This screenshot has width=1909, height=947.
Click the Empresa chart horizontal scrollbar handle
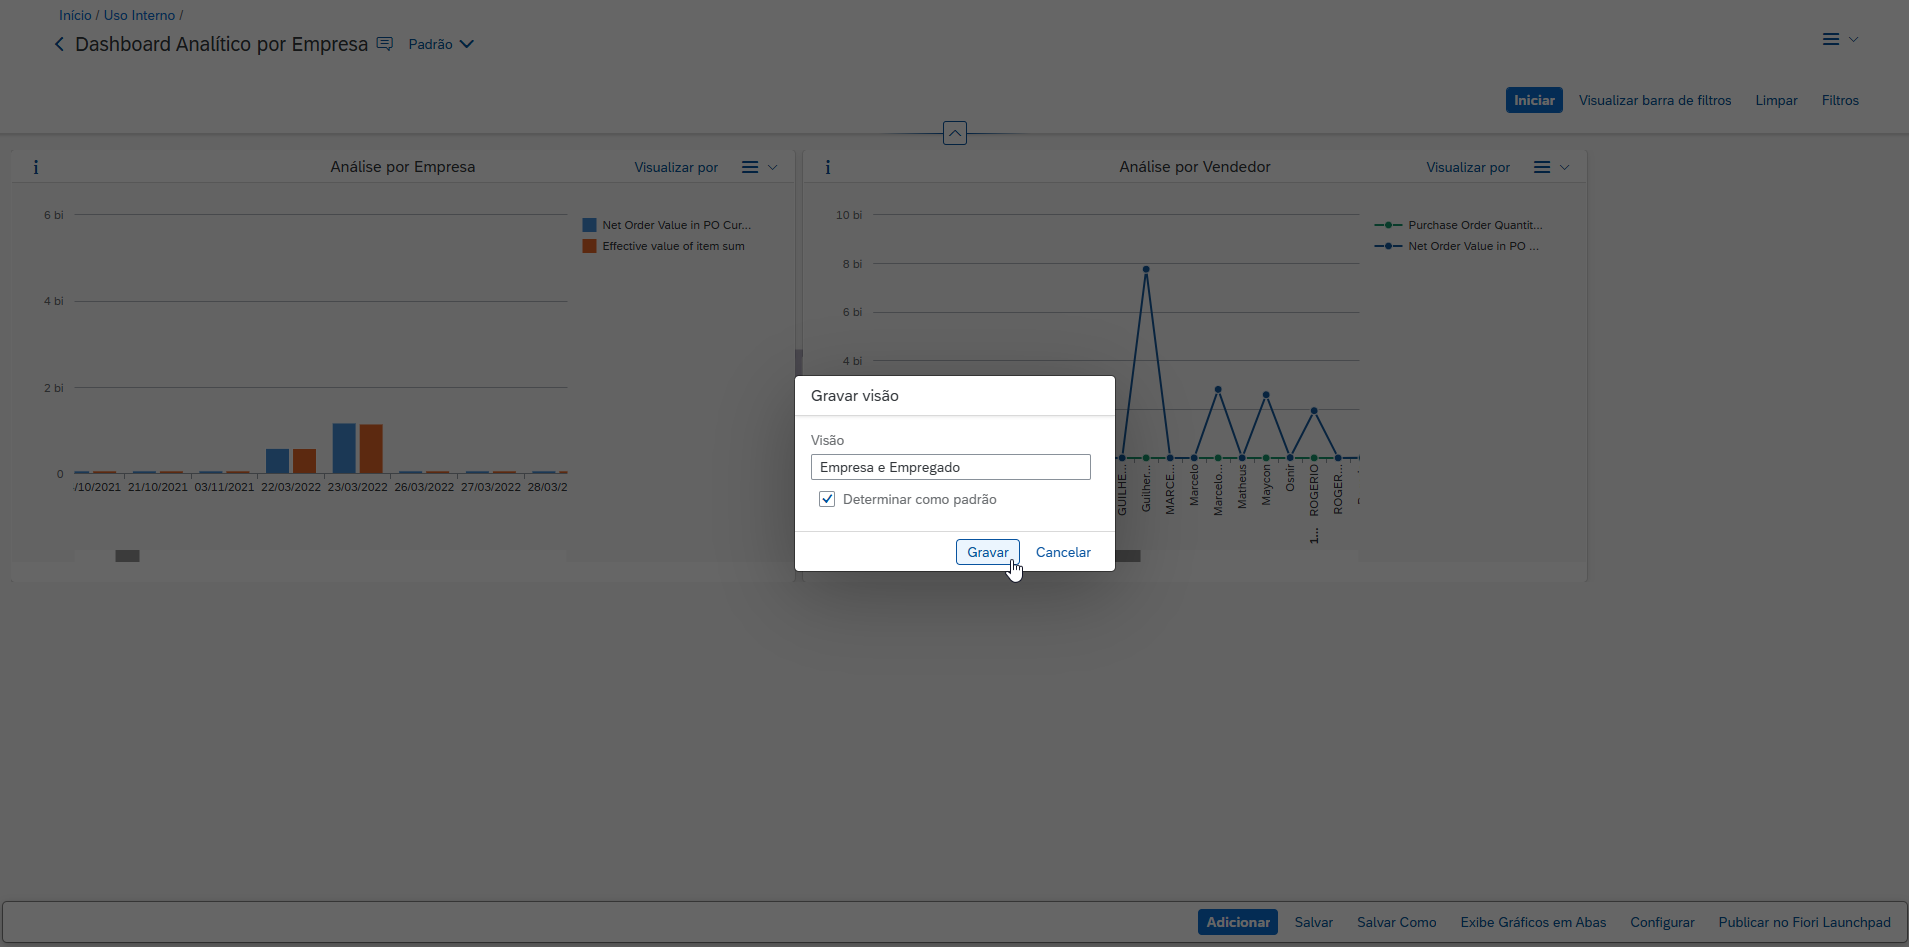(x=127, y=556)
